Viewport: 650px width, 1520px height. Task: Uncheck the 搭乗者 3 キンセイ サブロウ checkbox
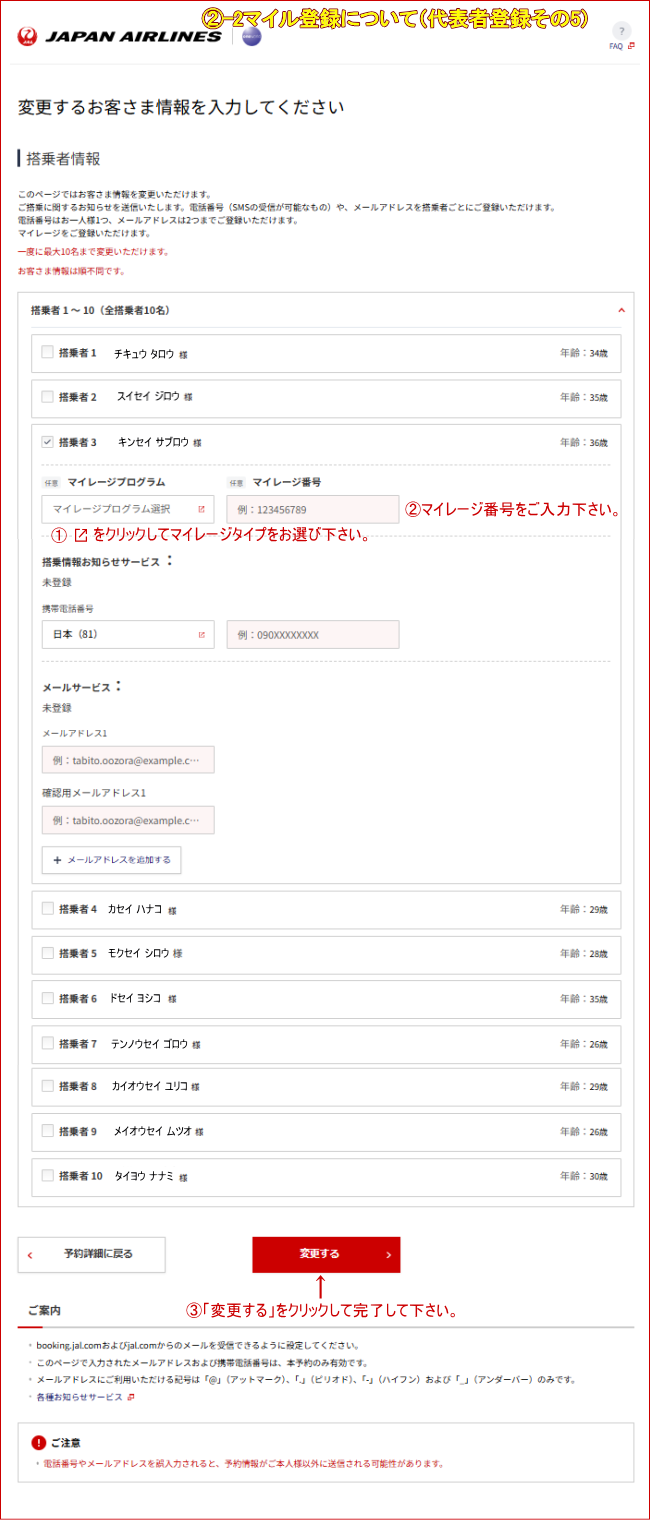(x=47, y=441)
